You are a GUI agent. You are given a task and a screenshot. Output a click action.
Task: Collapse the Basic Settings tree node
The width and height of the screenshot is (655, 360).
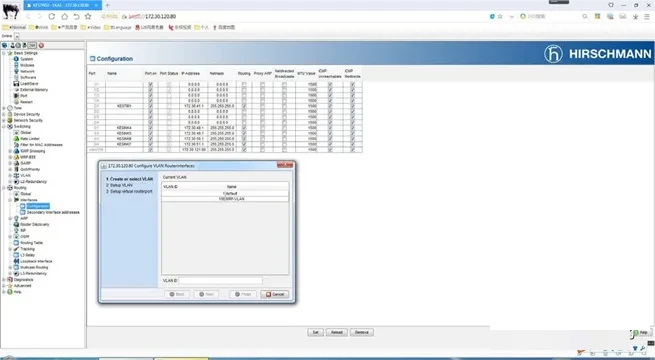pyautogui.click(x=4, y=53)
